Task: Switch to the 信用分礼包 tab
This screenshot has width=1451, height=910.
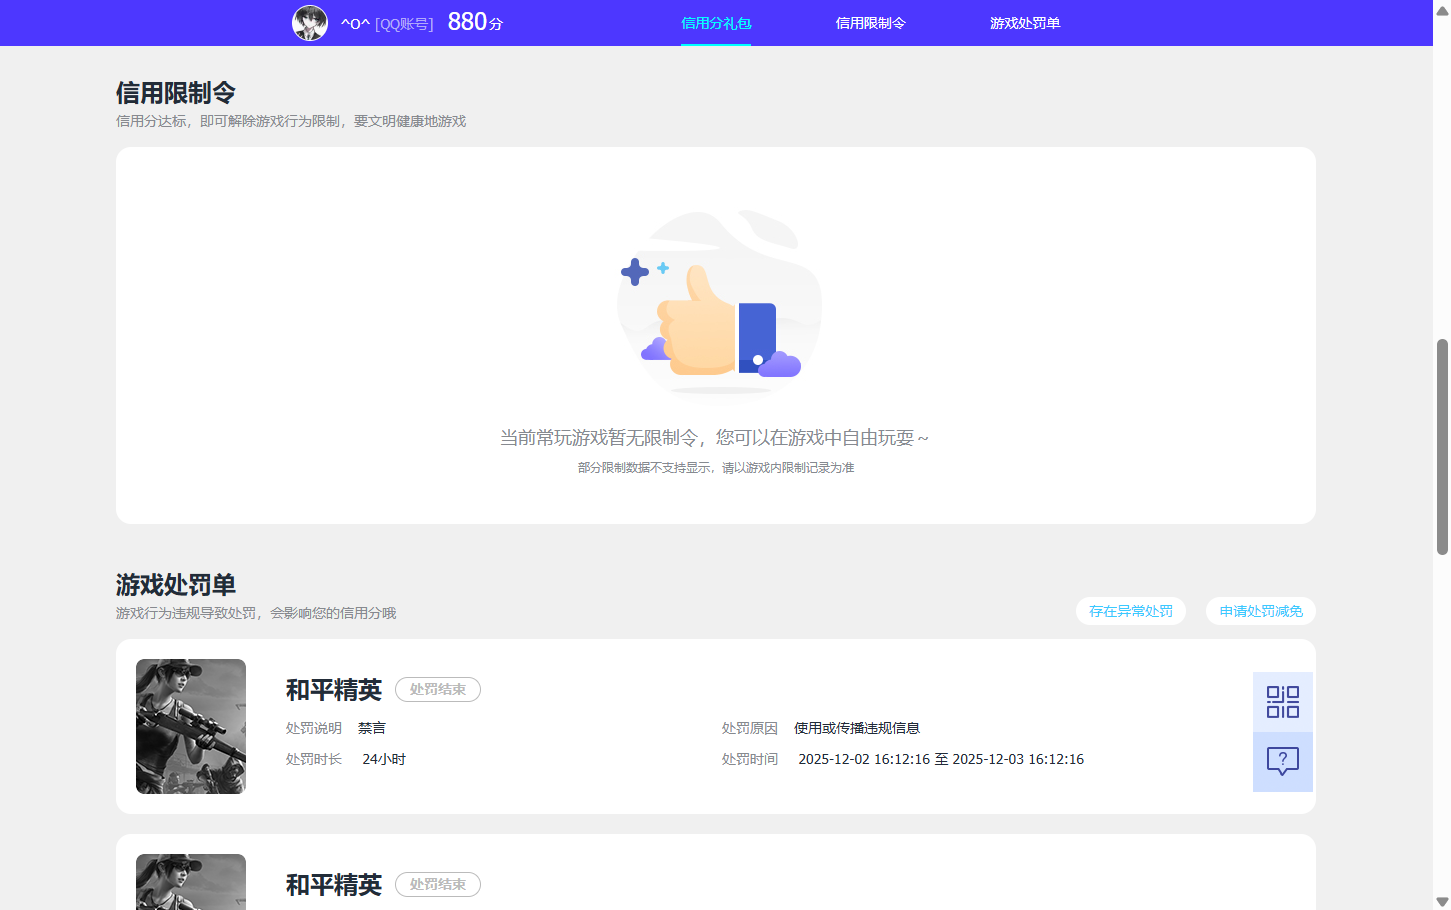Action: pos(716,22)
